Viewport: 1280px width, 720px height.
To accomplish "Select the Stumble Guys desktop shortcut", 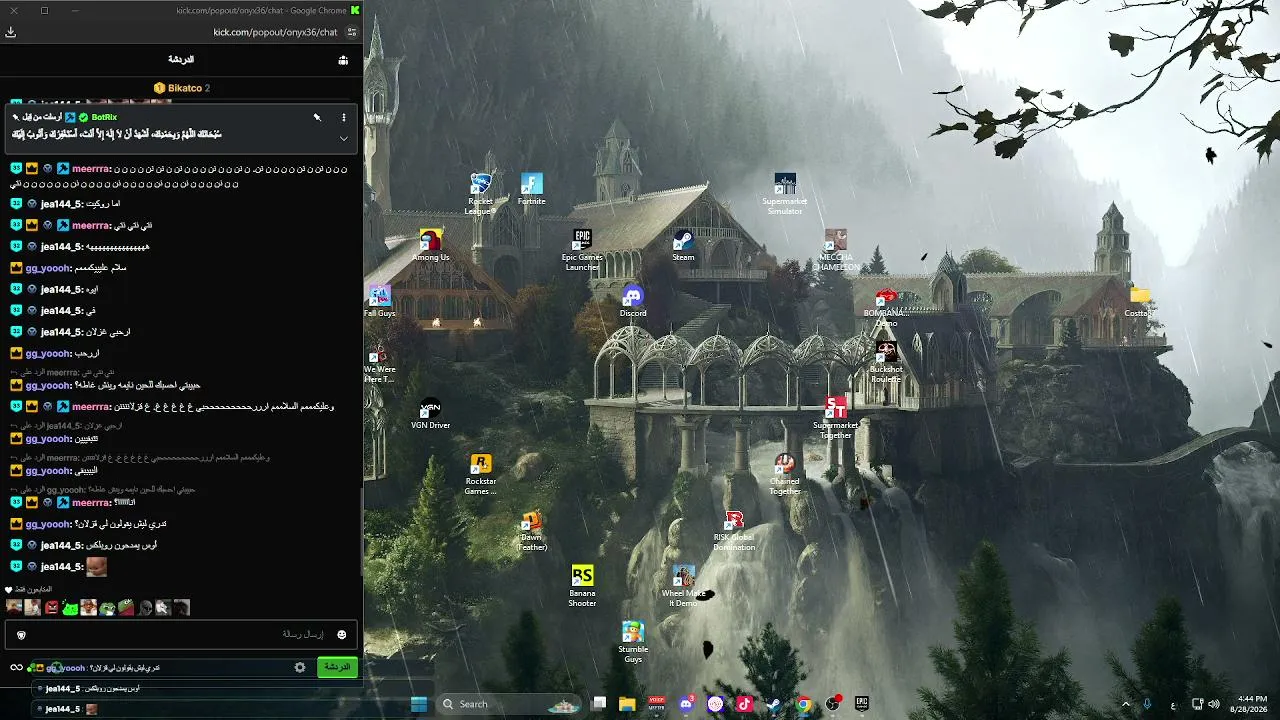I will 633,642.
